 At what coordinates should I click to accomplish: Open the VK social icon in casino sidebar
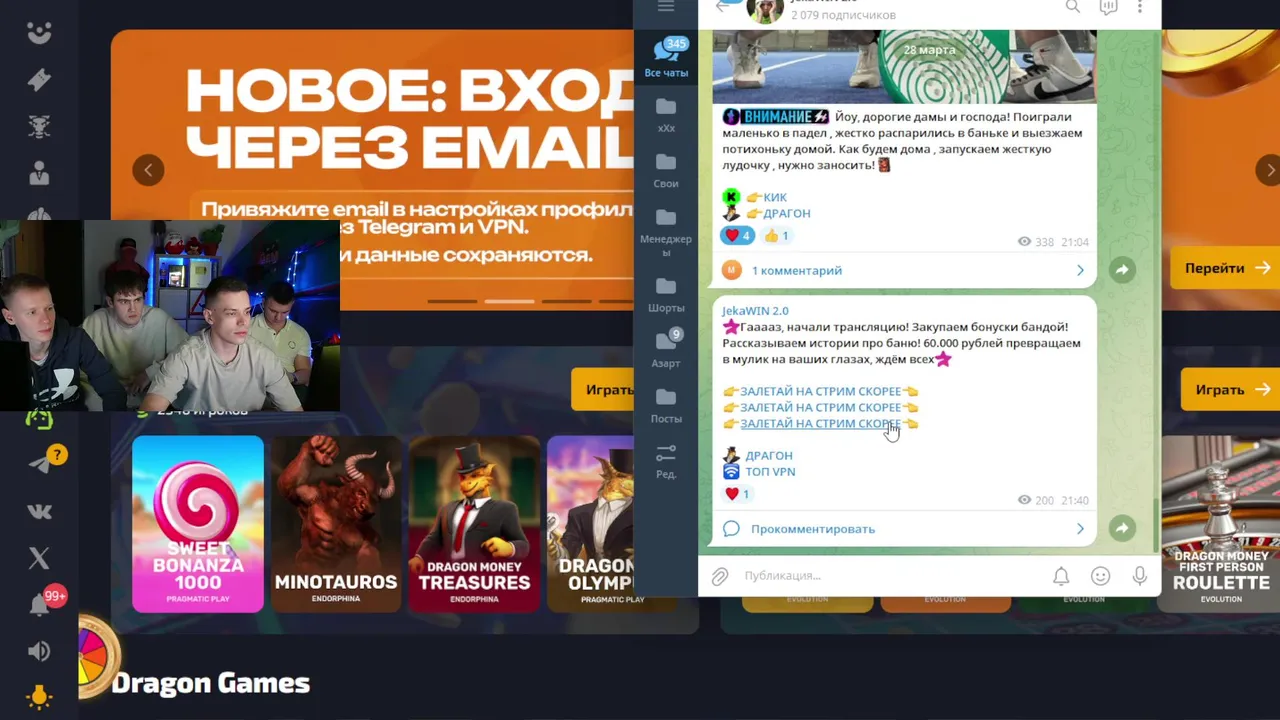pos(39,511)
